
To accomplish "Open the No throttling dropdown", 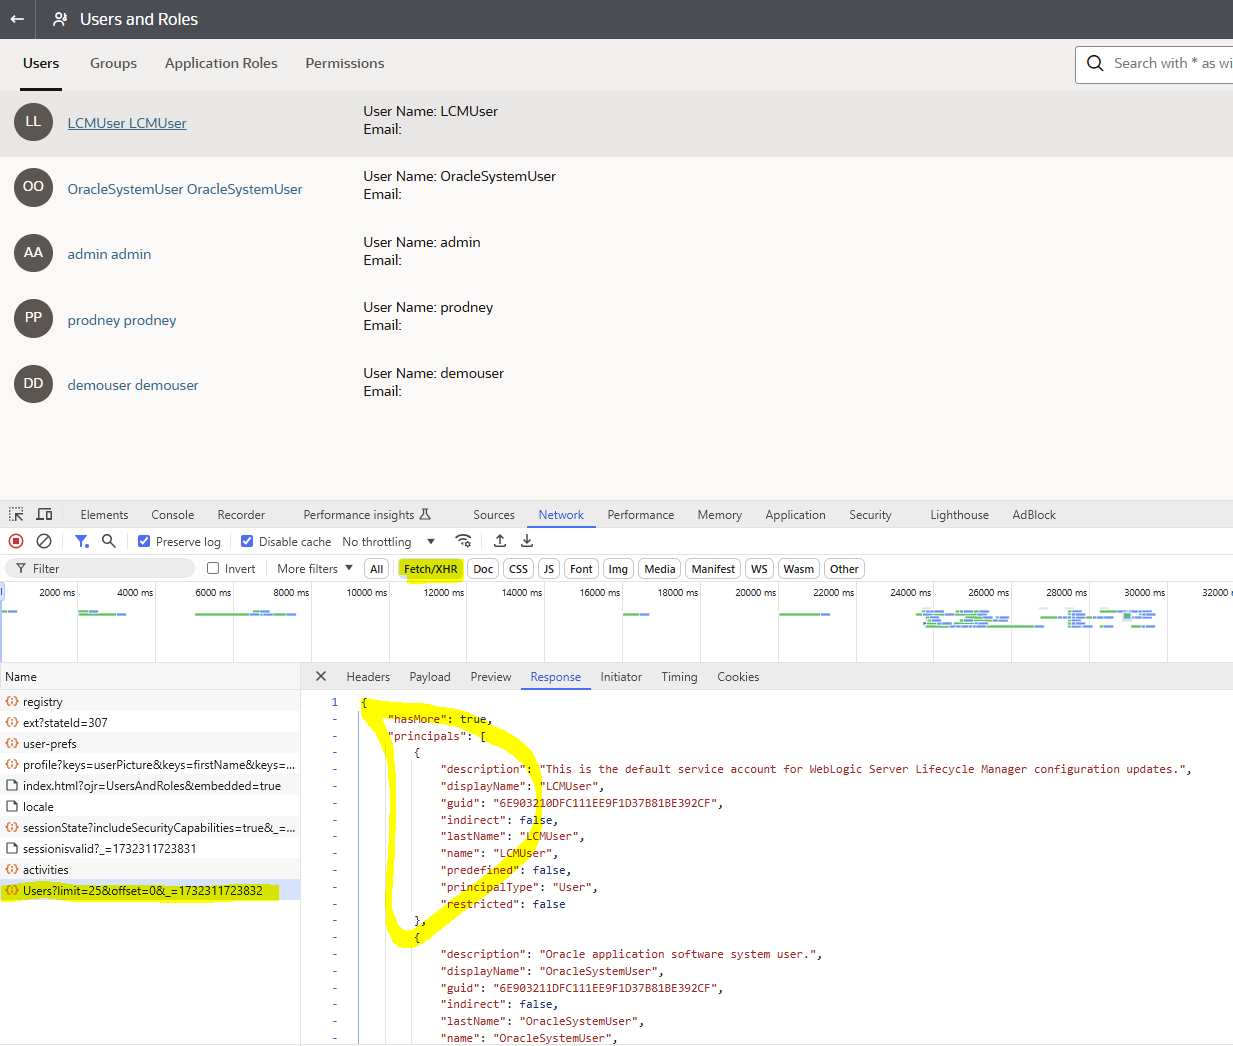I will pos(388,541).
